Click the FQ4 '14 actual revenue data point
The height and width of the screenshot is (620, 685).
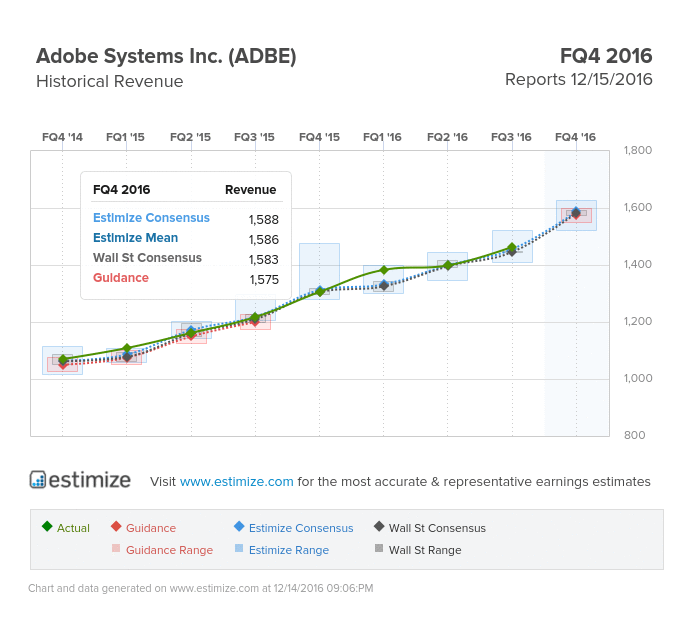pos(62,360)
